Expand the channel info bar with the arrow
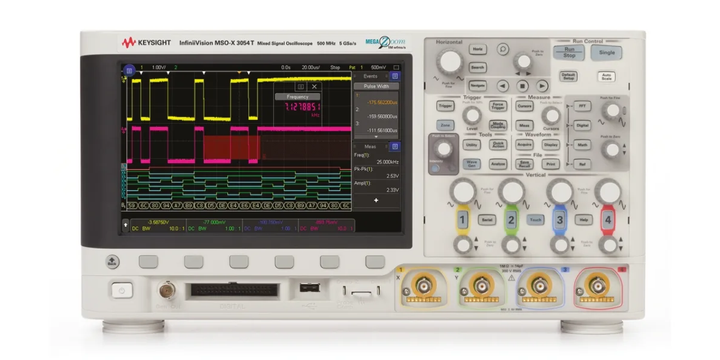This screenshot has width=720, height=360. [126, 225]
